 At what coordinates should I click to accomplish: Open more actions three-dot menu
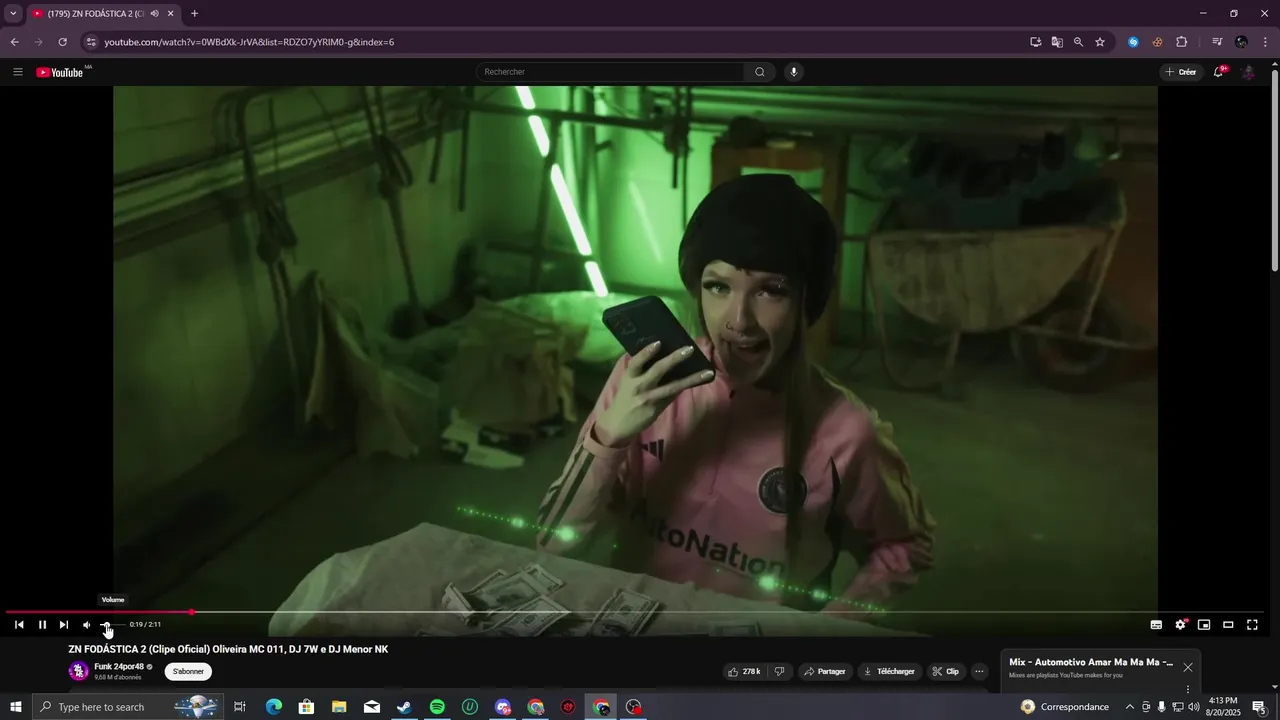[x=980, y=672]
